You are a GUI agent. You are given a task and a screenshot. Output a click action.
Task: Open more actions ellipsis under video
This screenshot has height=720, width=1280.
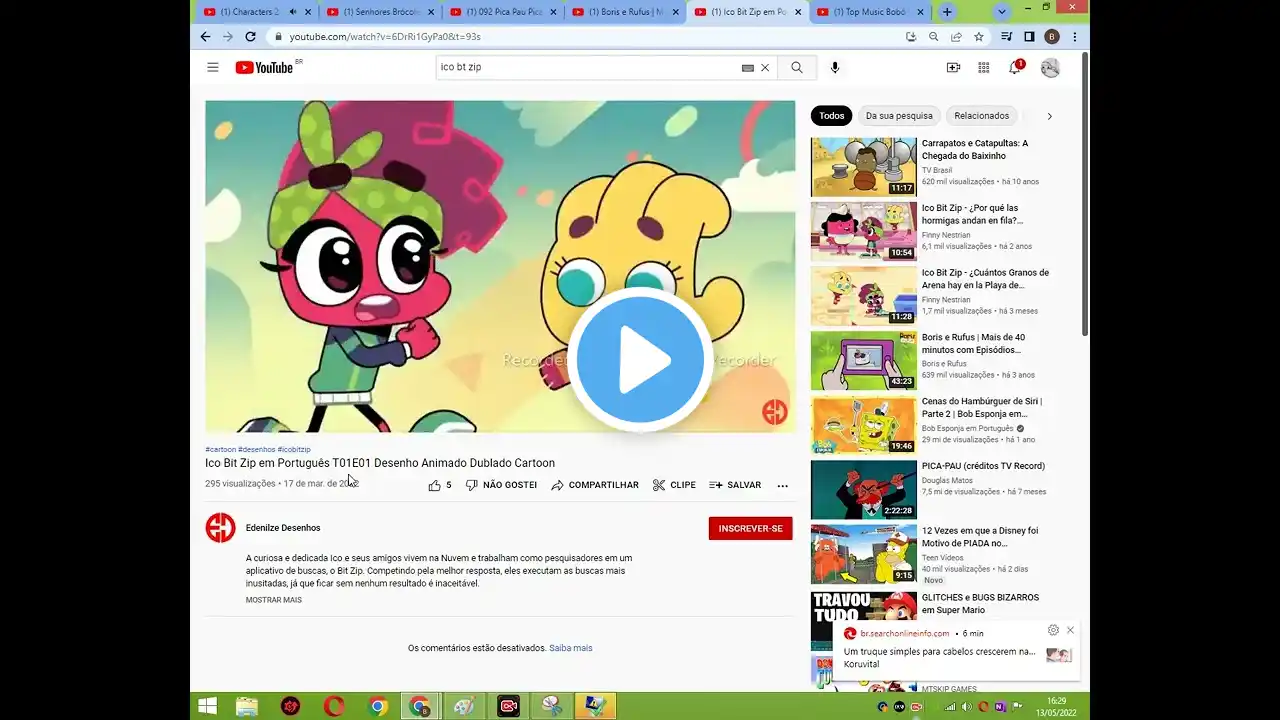(783, 485)
